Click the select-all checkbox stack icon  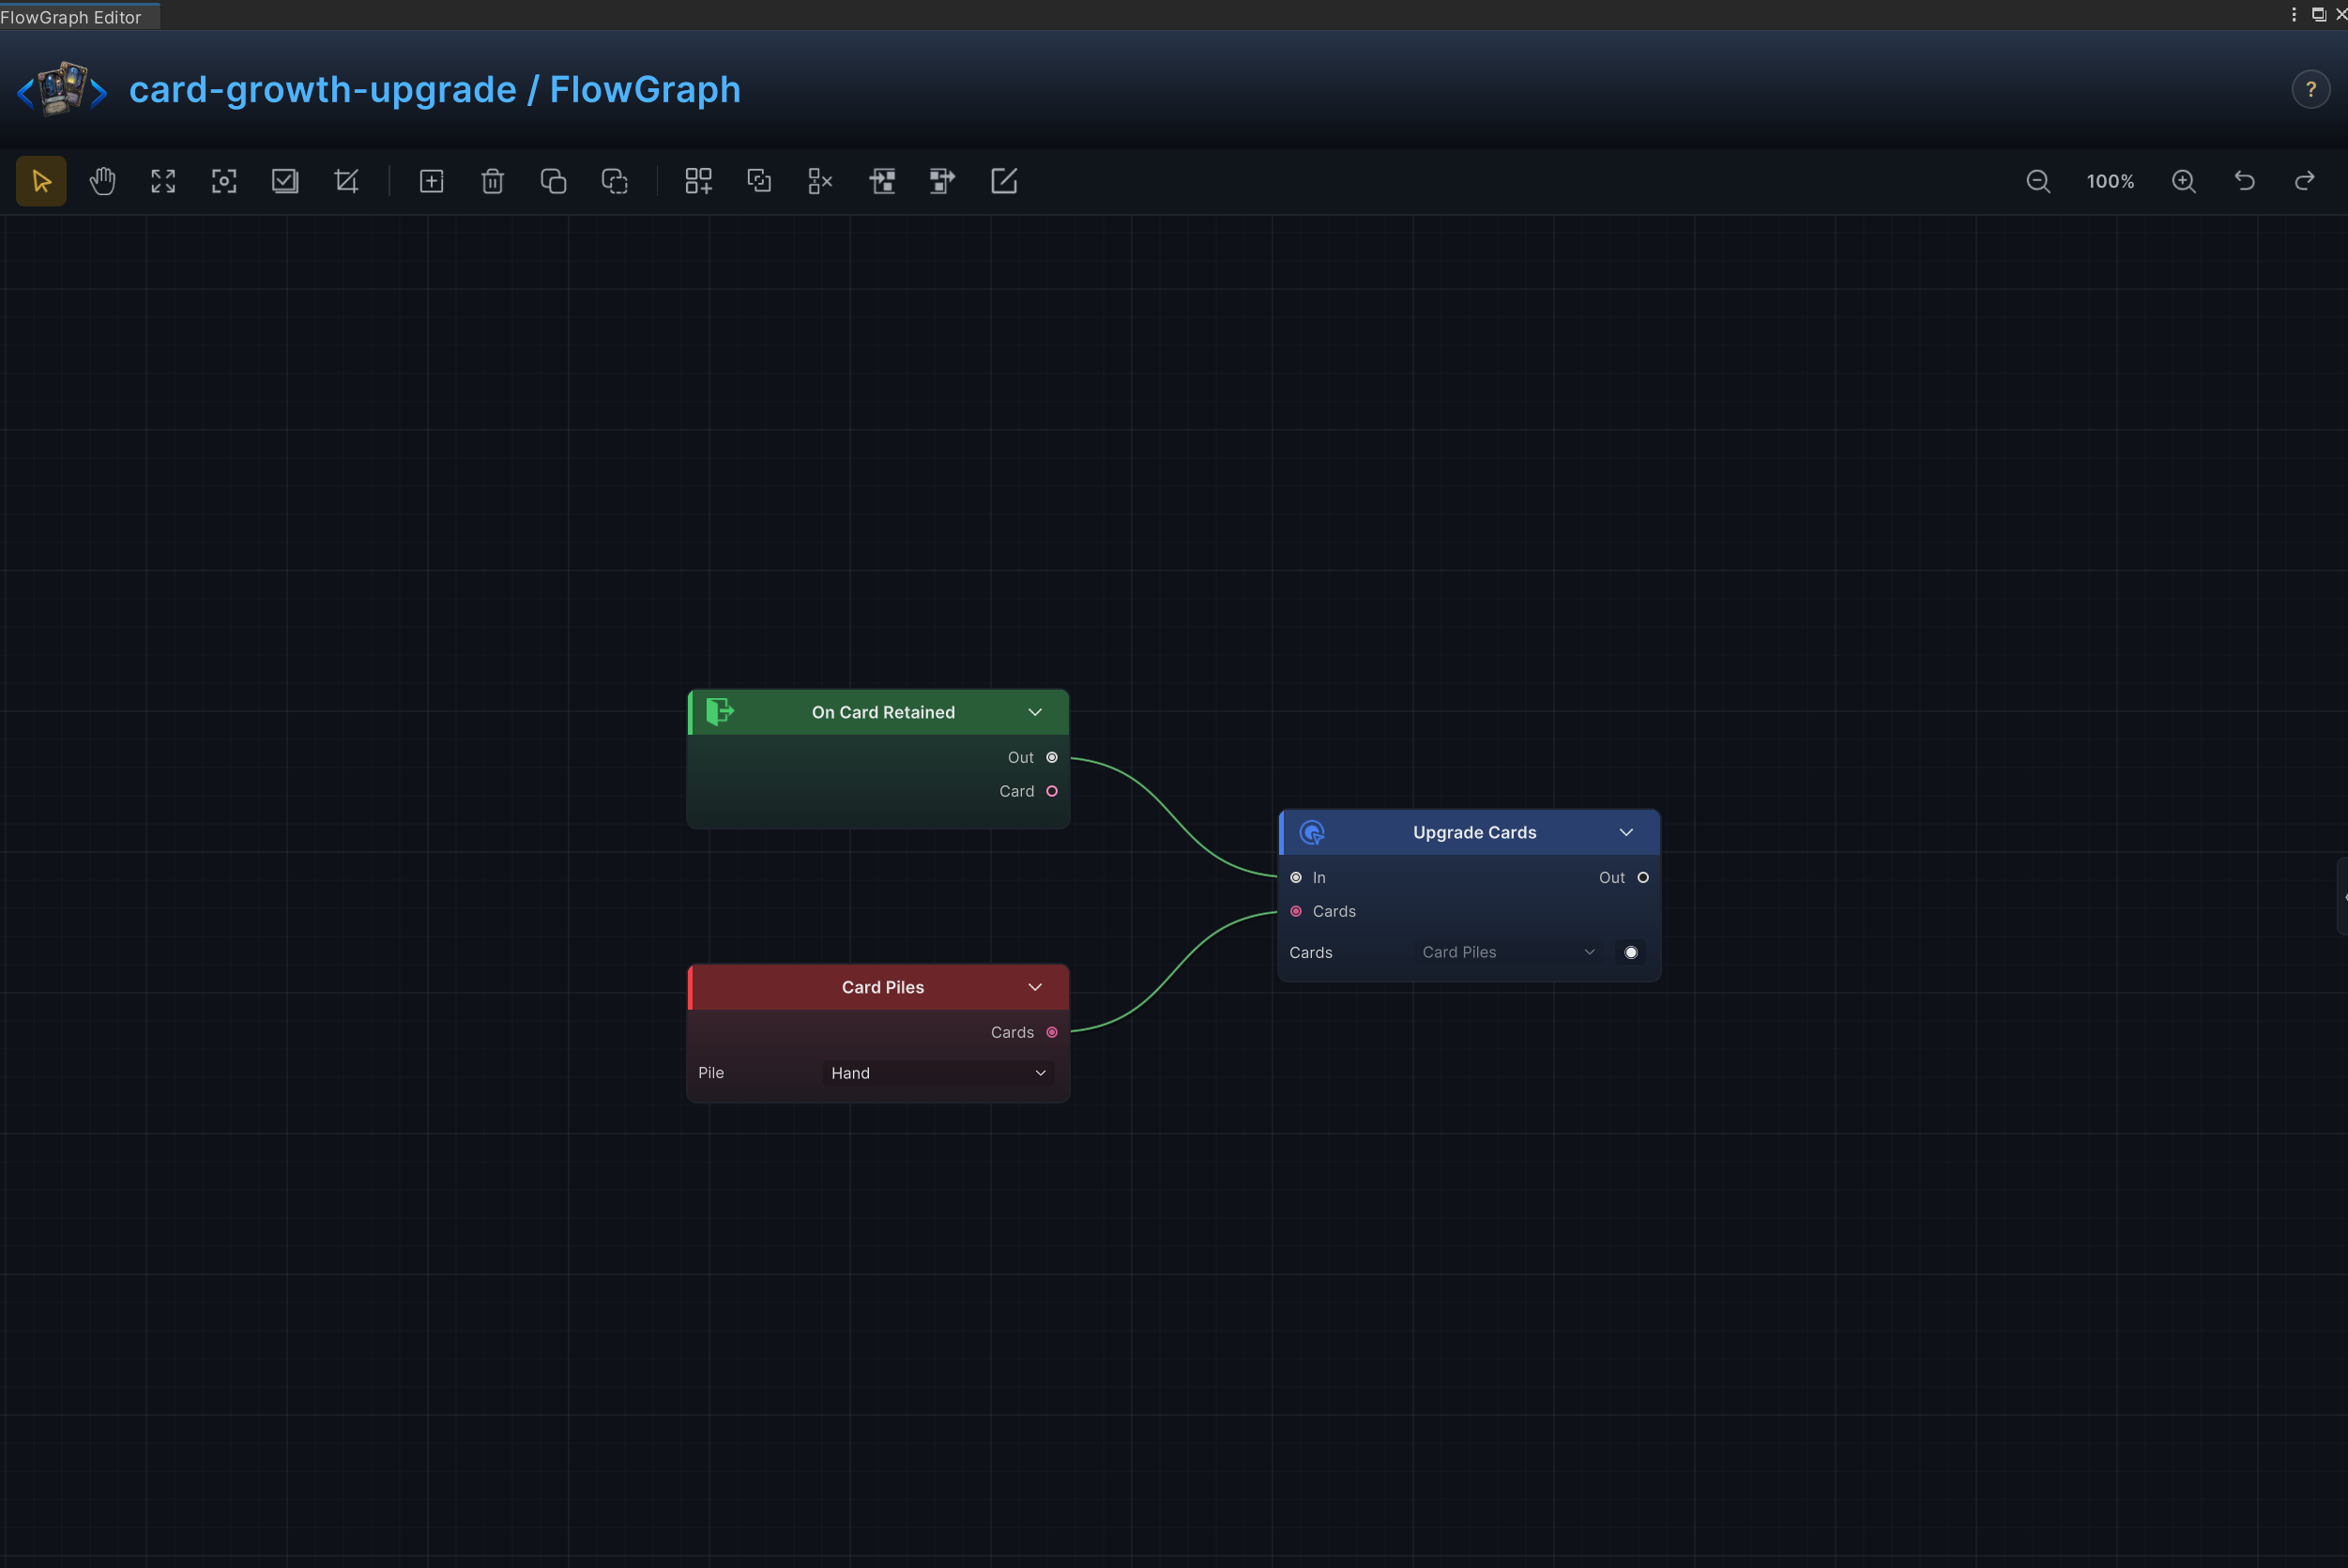tap(285, 181)
